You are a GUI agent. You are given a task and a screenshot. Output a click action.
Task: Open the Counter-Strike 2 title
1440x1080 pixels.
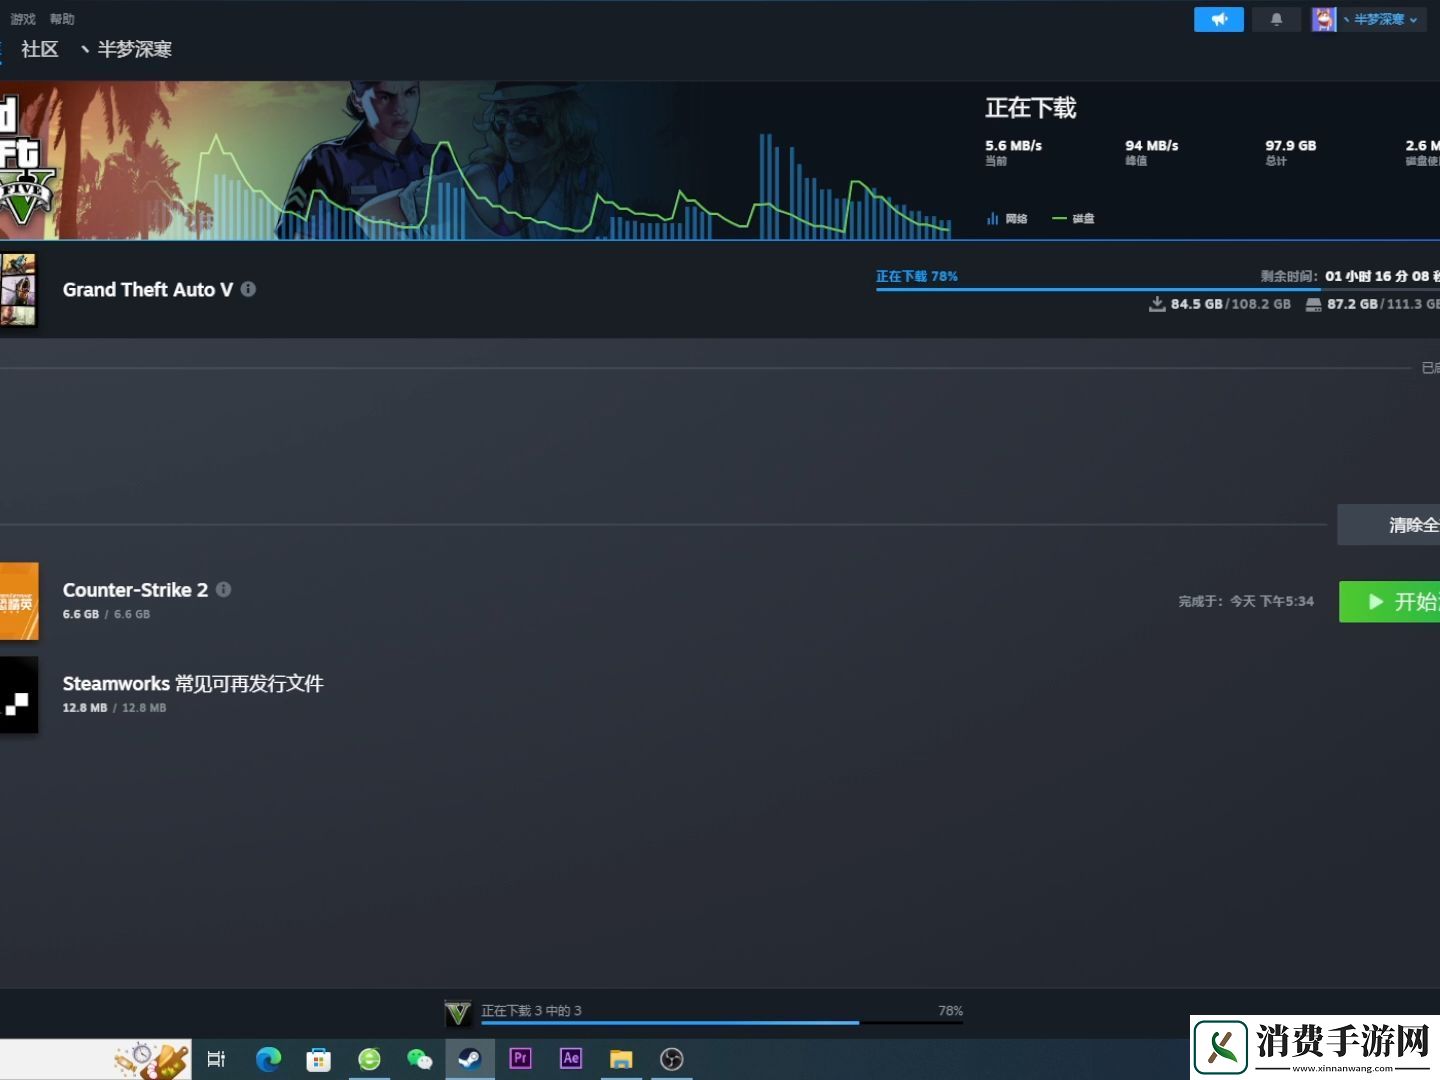coord(135,589)
